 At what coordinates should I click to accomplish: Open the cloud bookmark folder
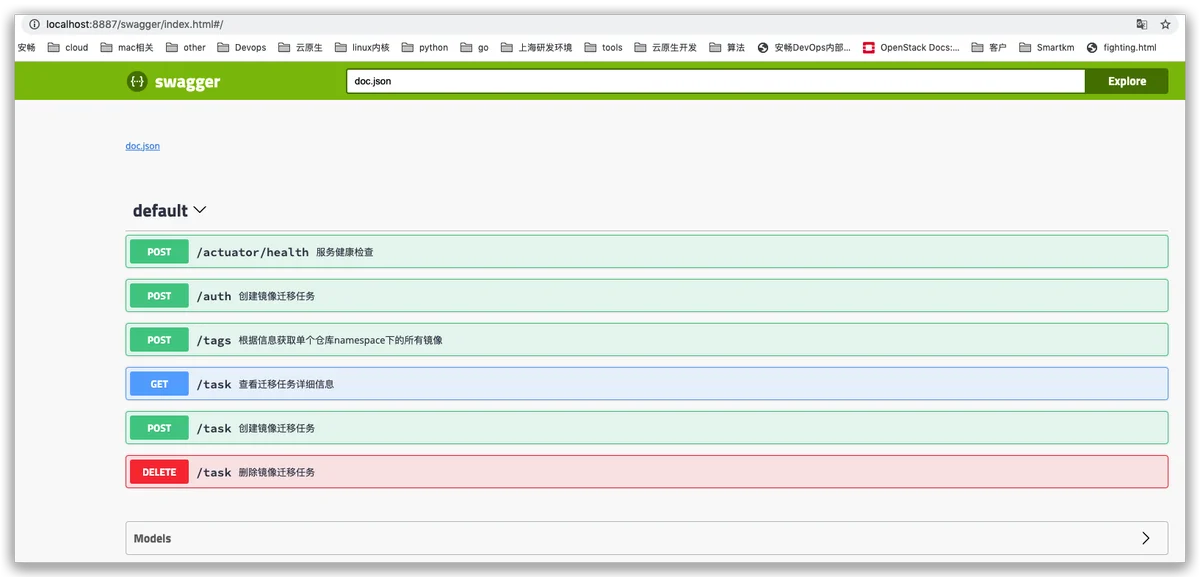(68, 47)
